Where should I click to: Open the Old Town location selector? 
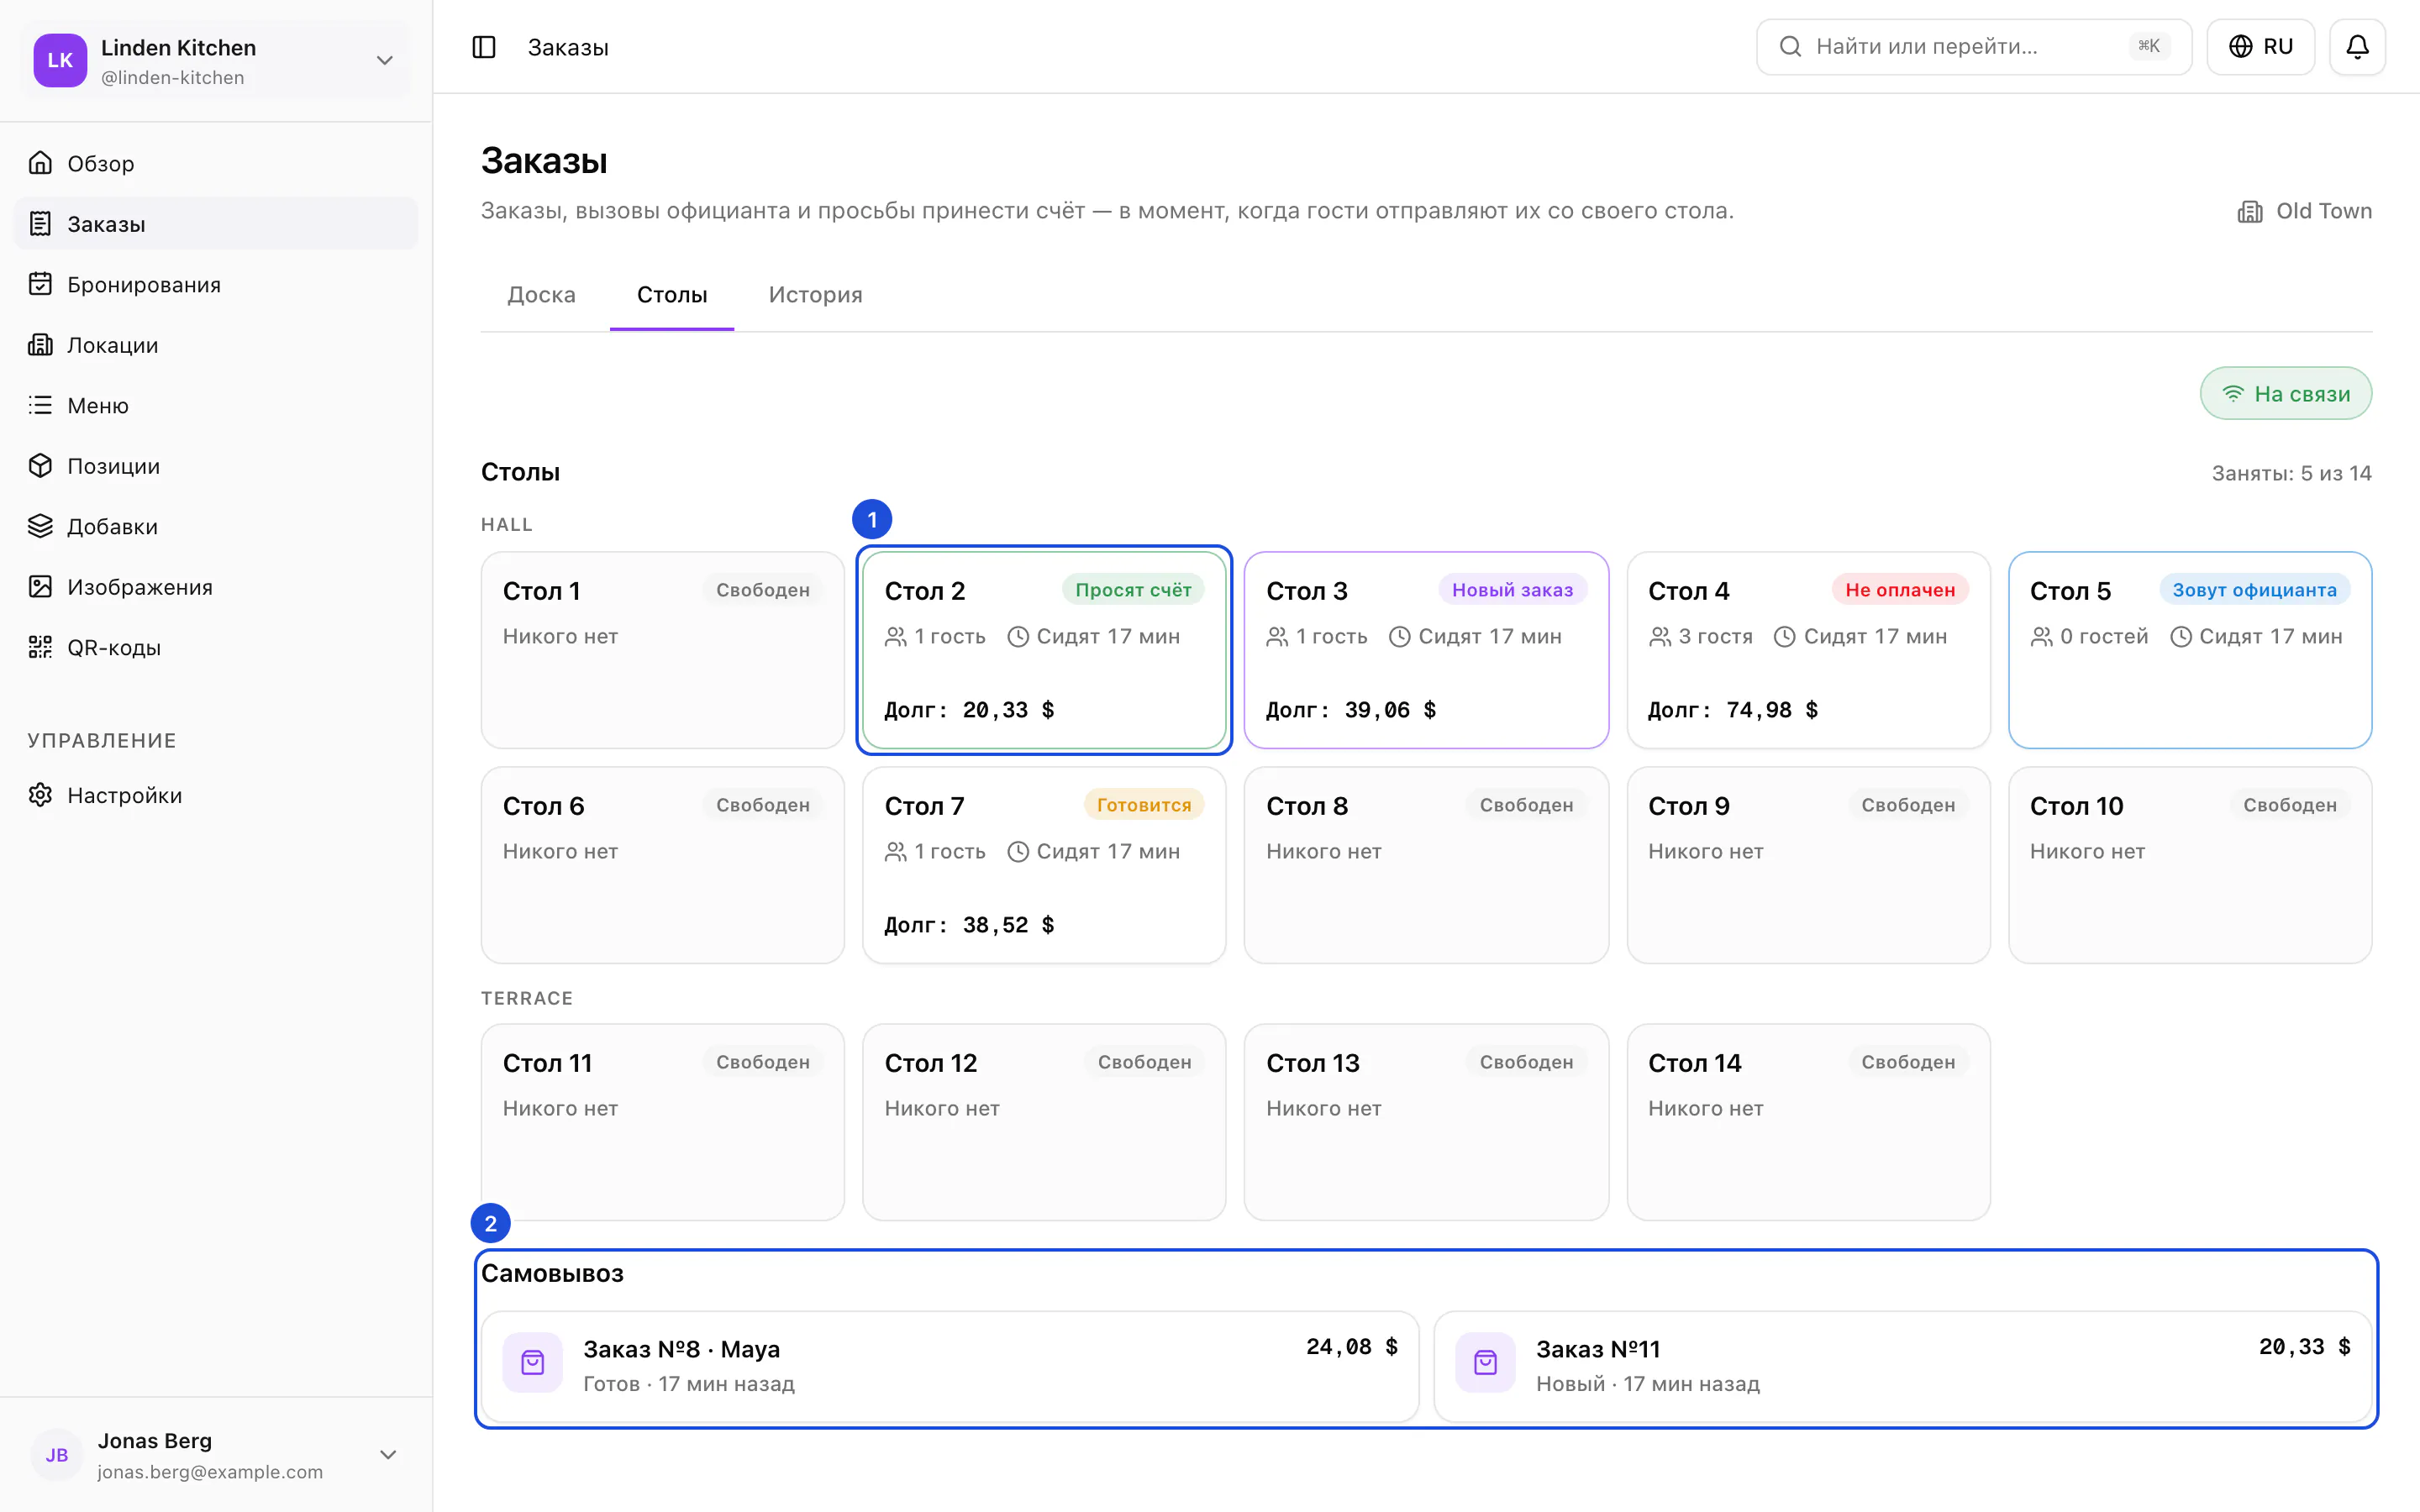[2304, 211]
